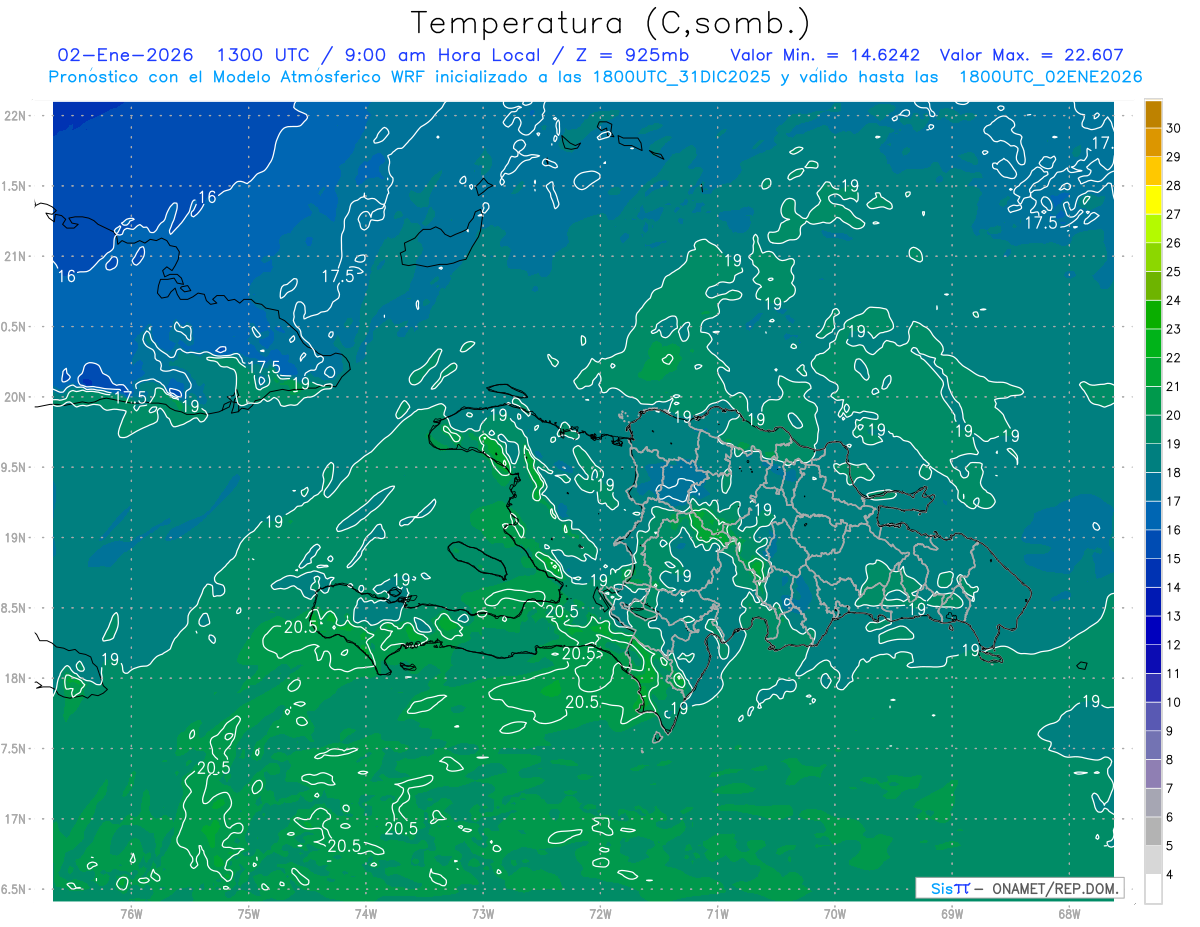Screen dimensions: 1200x927
Task: Click the blue 'Sis' logo in the credit box
Action: [x=943, y=888]
